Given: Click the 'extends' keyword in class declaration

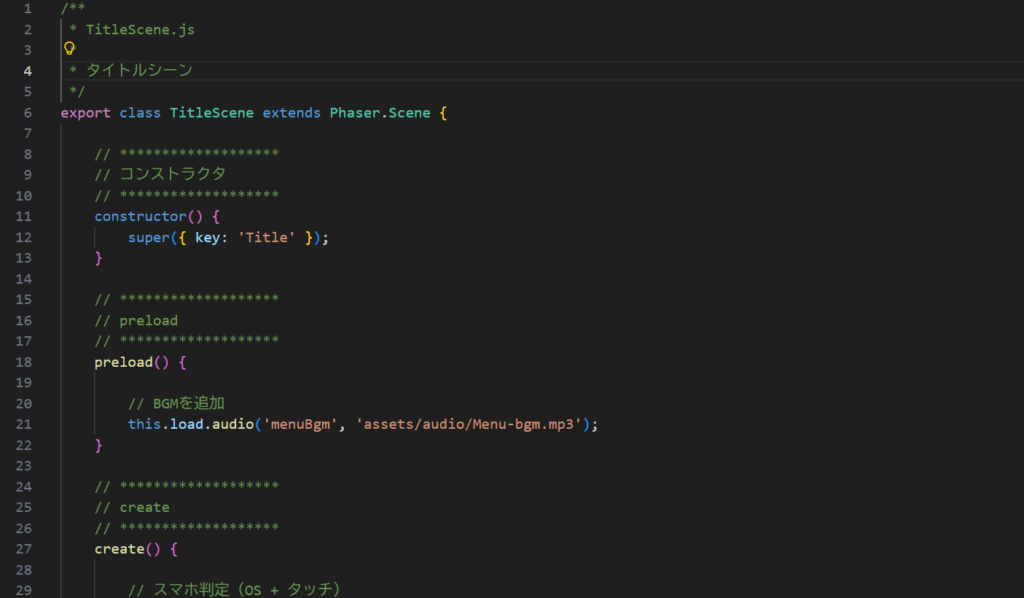Looking at the screenshot, I should 291,113.
